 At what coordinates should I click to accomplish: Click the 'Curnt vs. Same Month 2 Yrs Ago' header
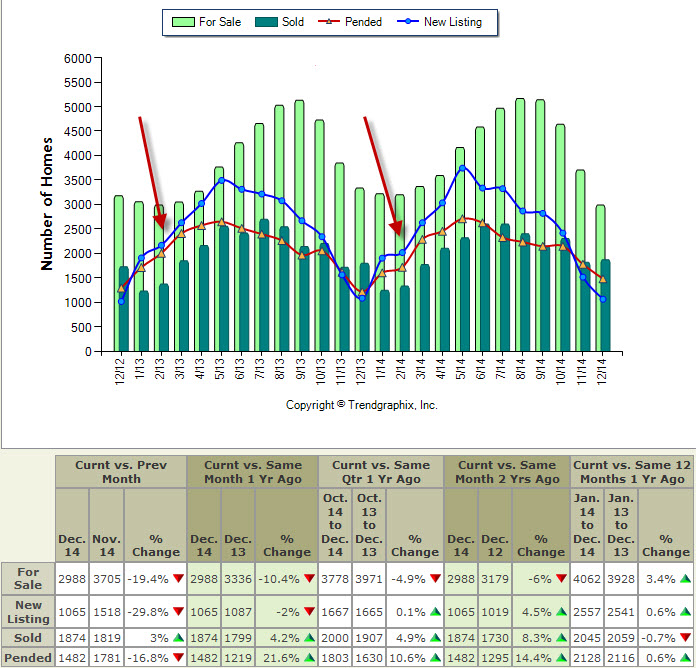point(507,472)
